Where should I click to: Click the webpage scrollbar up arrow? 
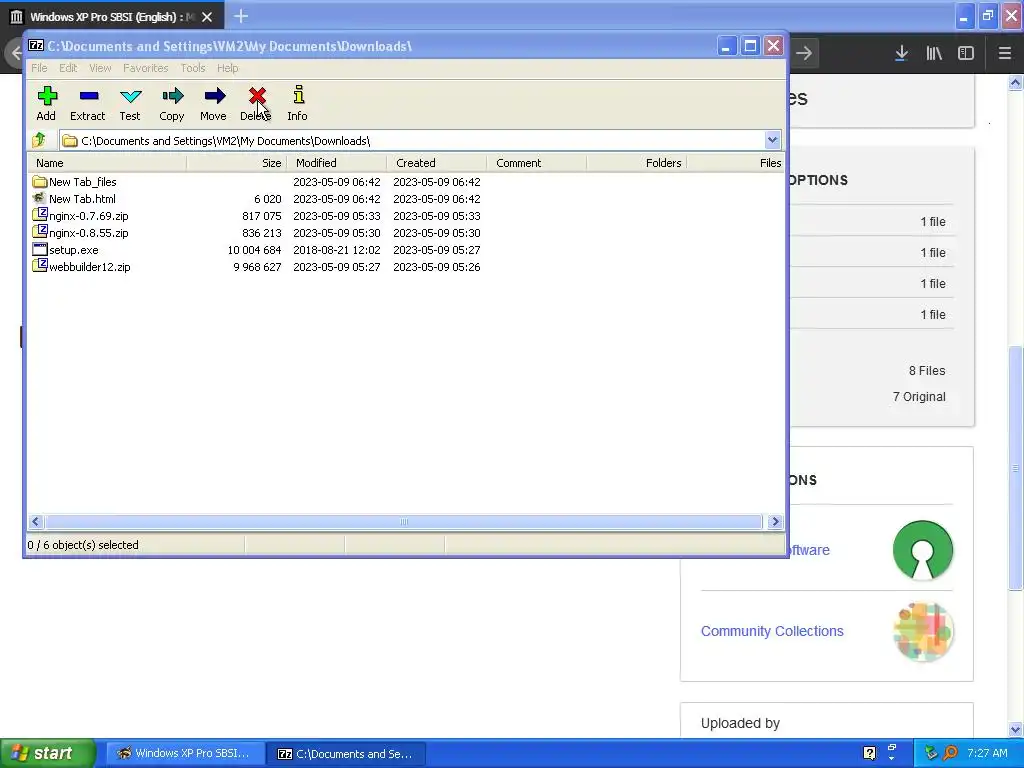(x=1015, y=83)
